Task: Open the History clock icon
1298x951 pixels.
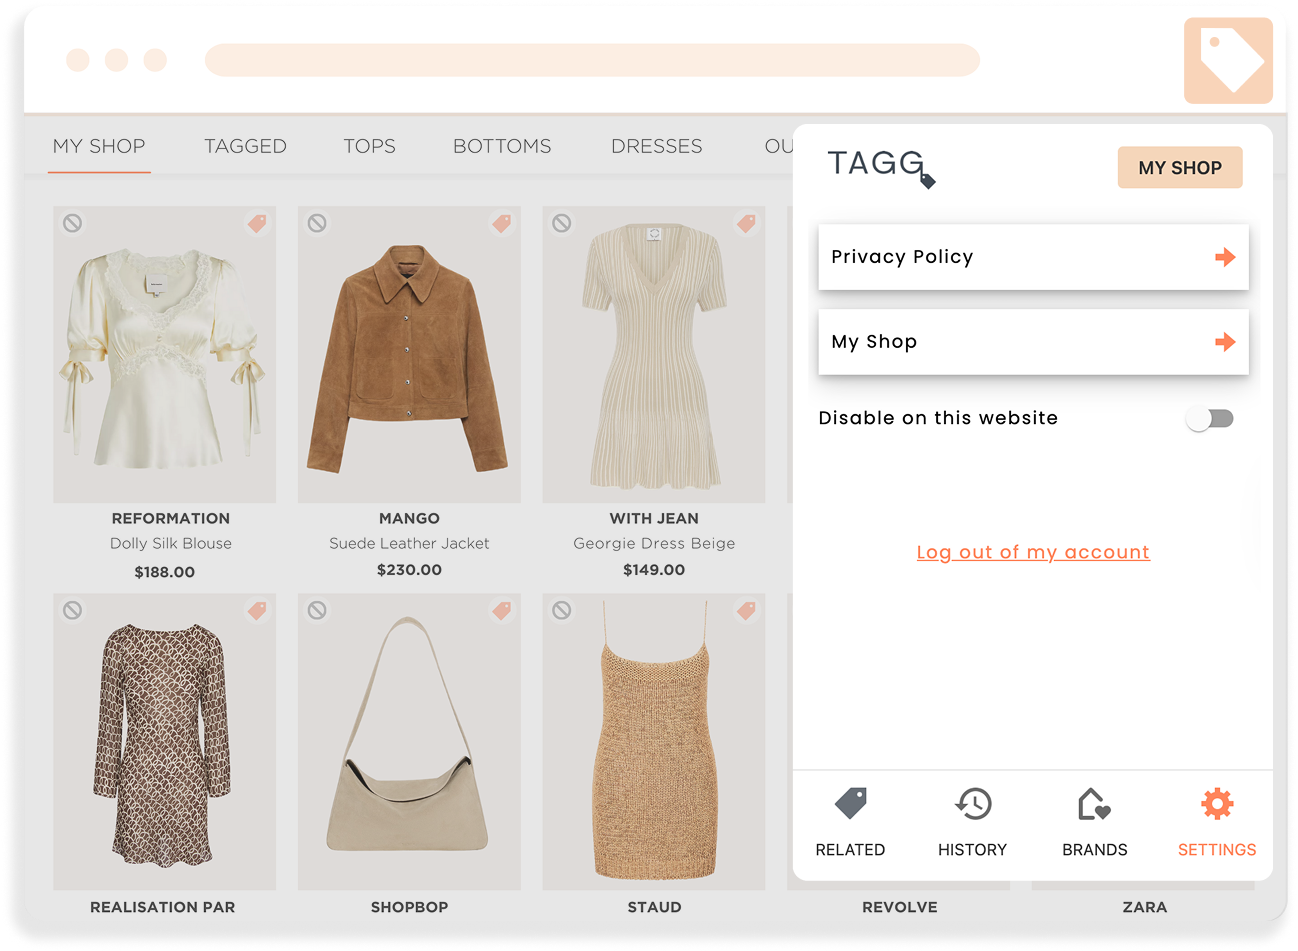Action: 972,804
